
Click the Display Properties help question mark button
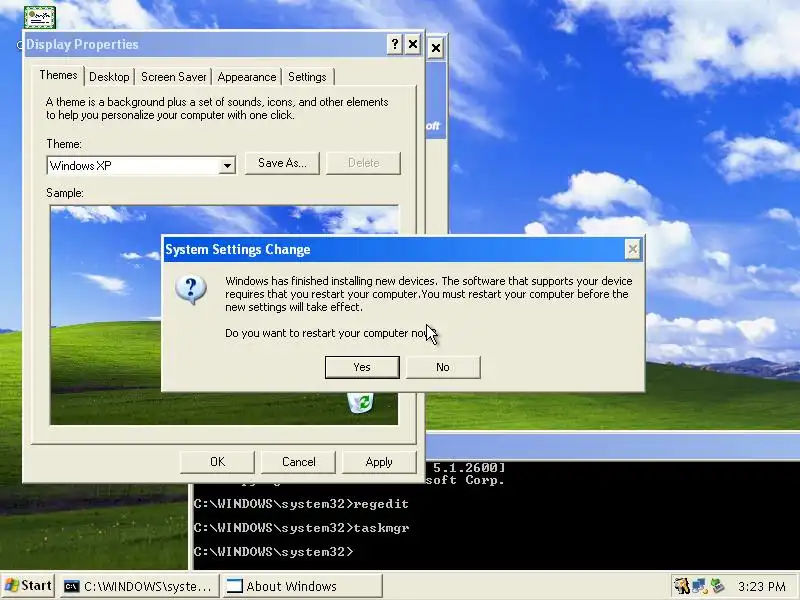tap(394, 45)
